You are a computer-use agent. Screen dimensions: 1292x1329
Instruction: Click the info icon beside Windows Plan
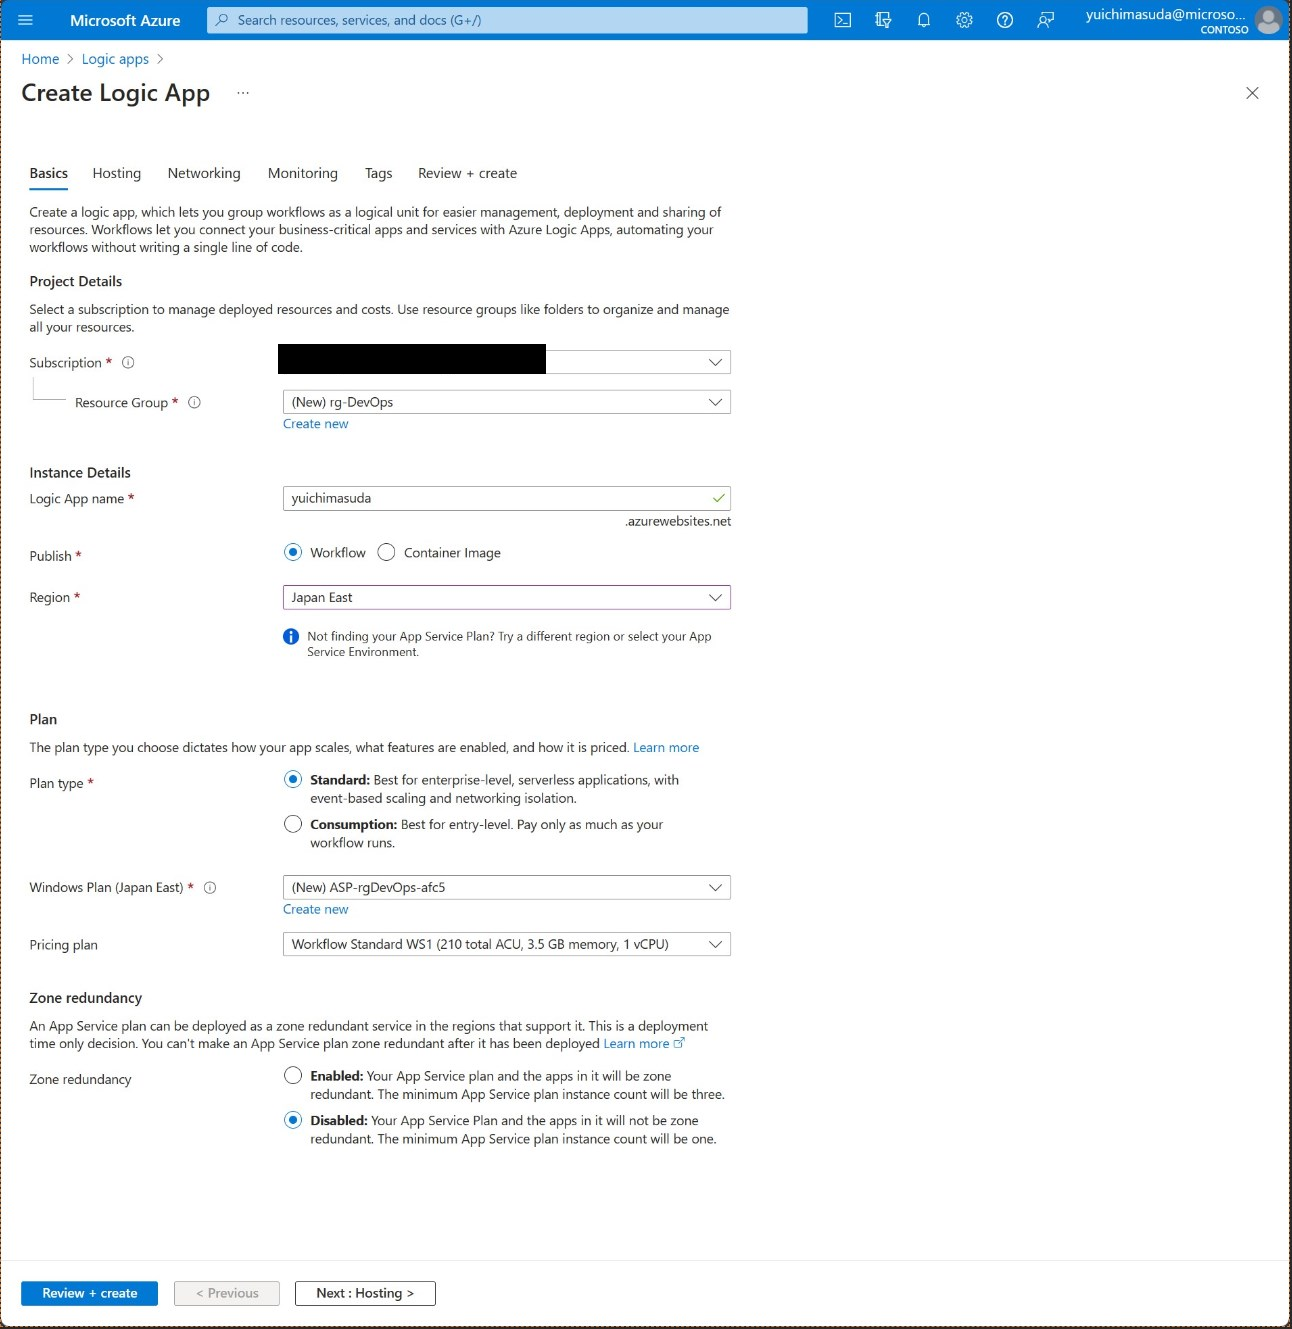point(210,887)
